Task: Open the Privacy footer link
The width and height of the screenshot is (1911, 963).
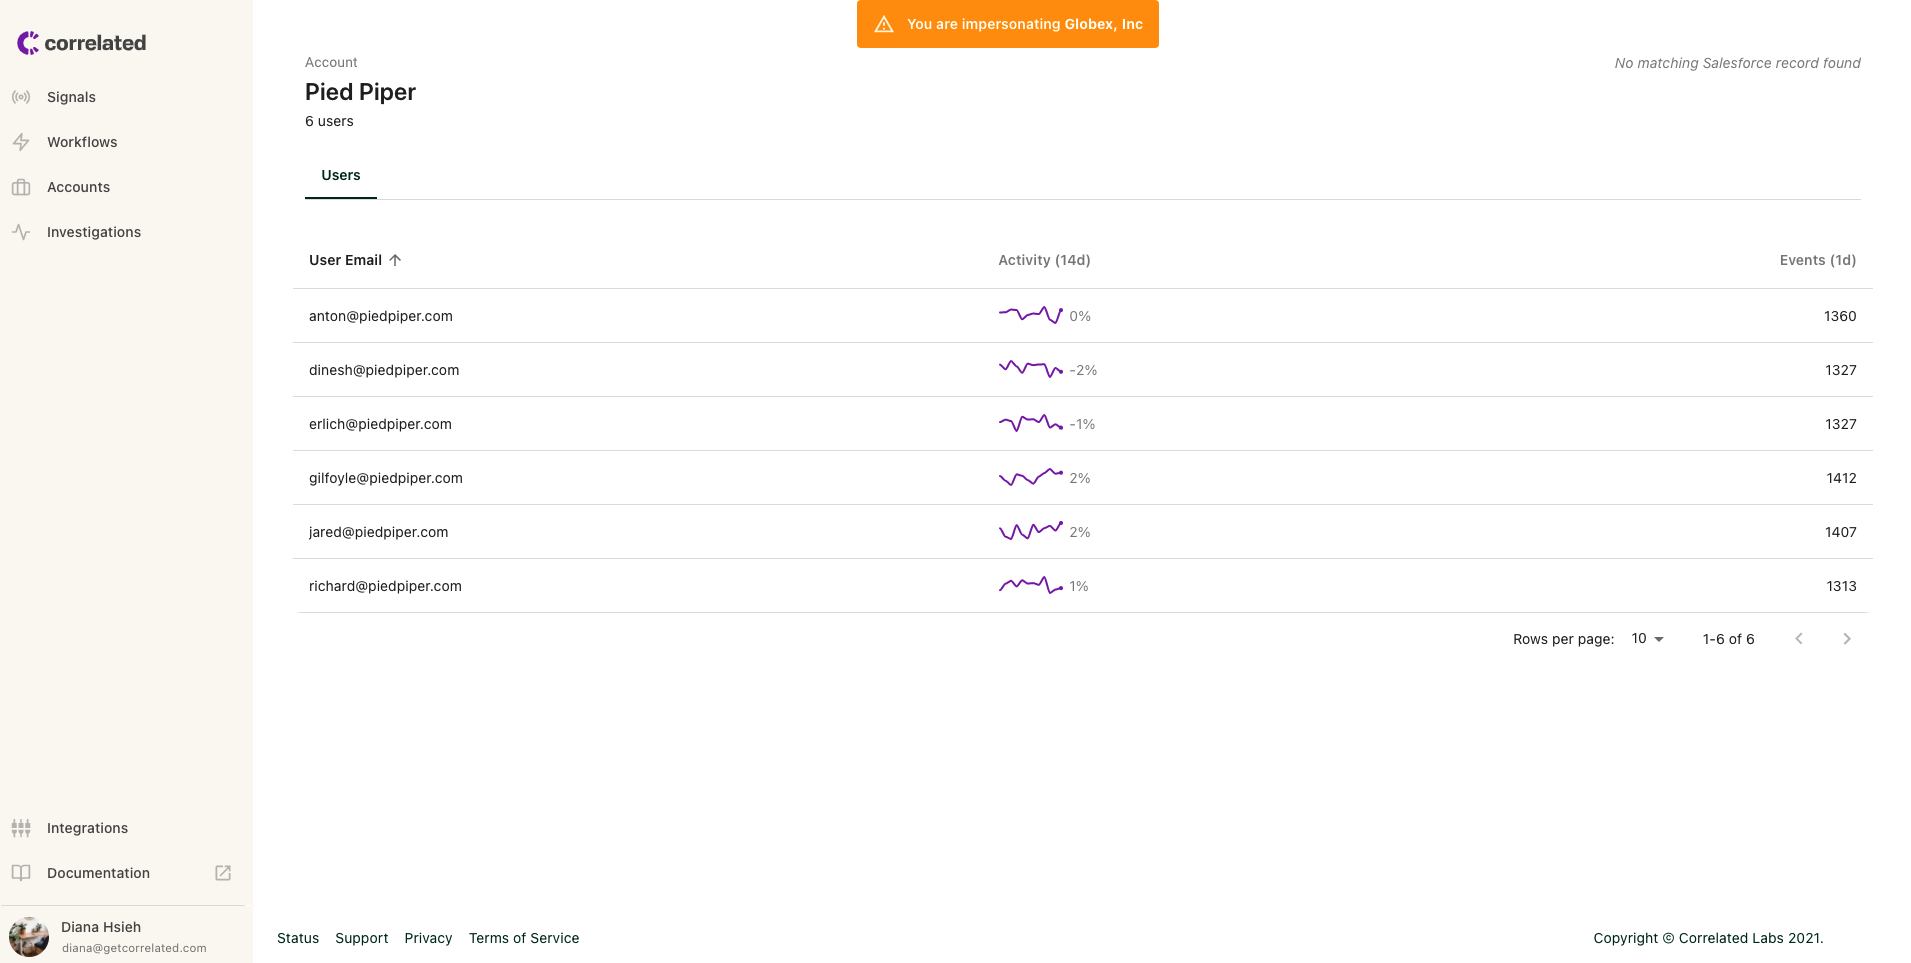Action: [428, 938]
